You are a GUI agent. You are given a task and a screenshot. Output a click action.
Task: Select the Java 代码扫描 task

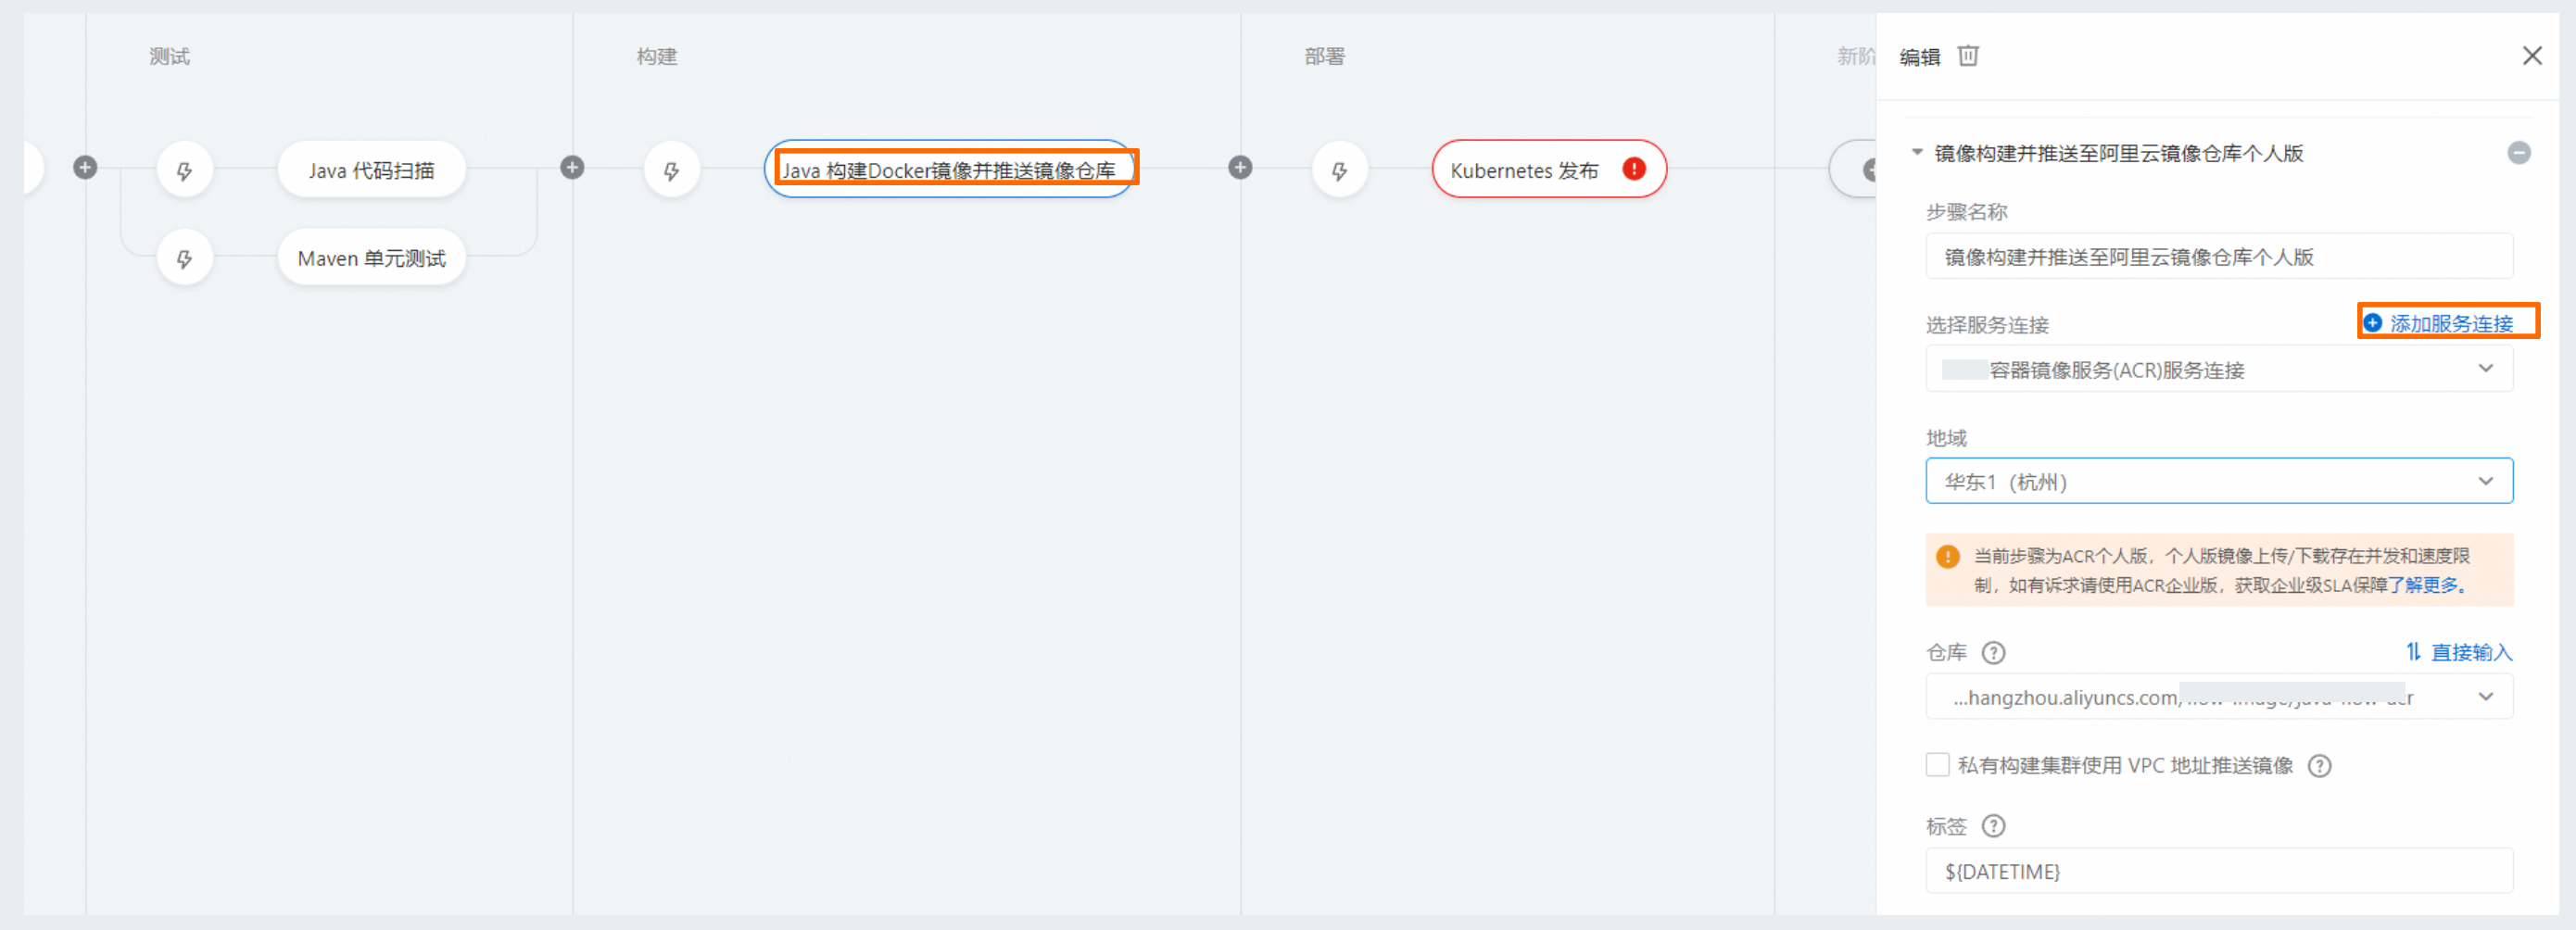coord(371,170)
